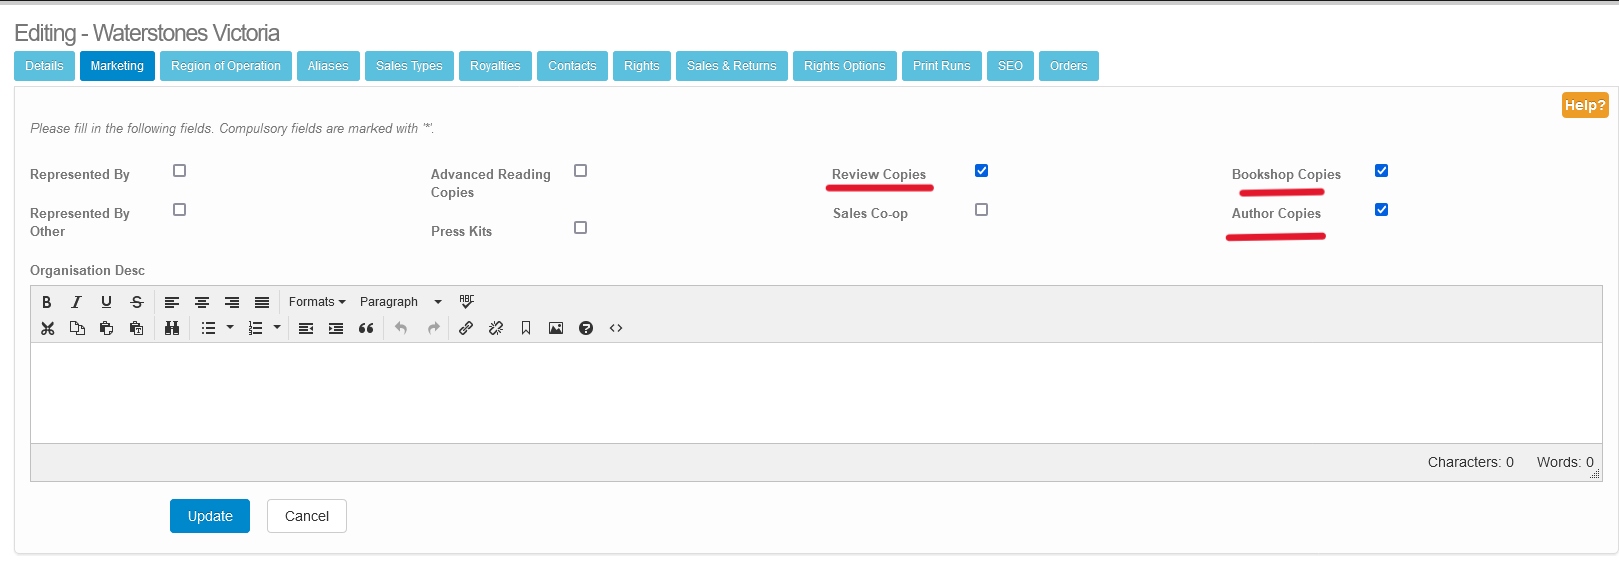Insert an anchor bookmark
The width and height of the screenshot is (1619, 582).
coord(526,328)
